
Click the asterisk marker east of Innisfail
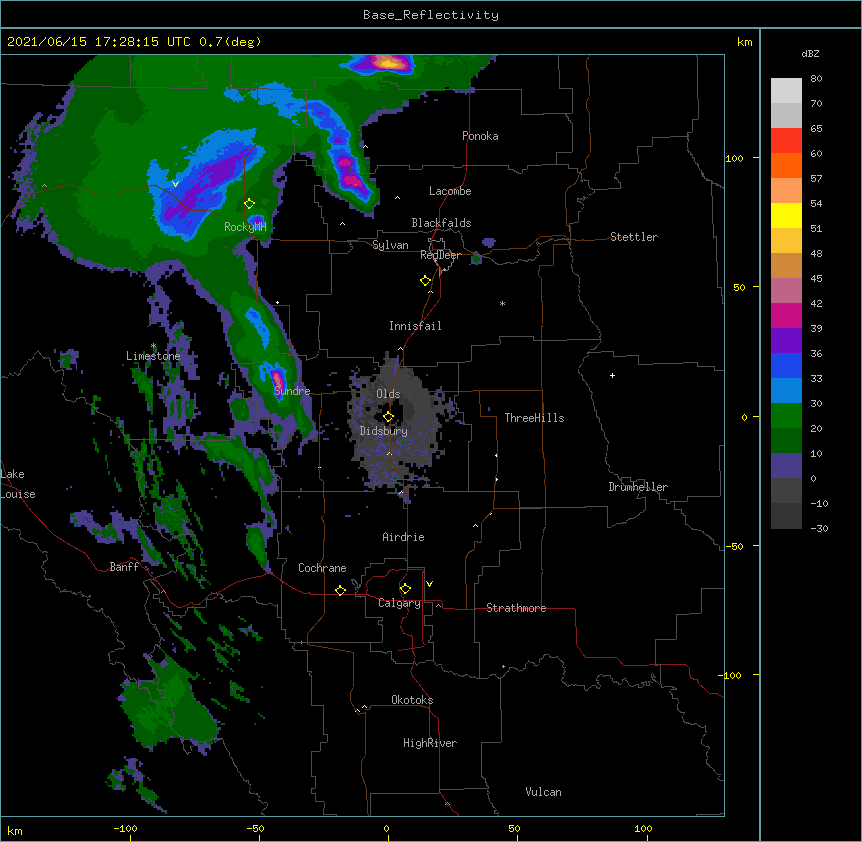[x=502, y=303]
